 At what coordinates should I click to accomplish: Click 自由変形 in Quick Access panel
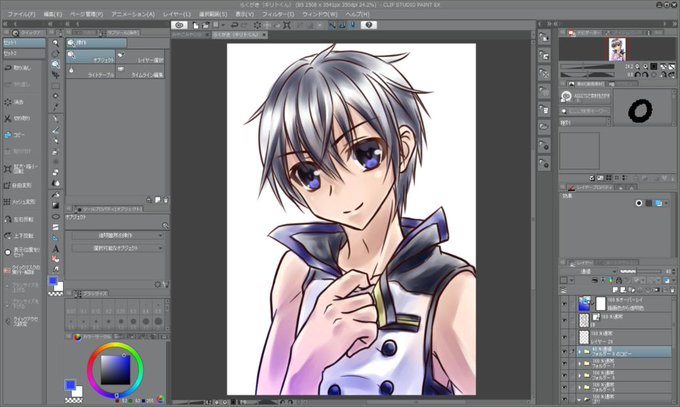18,185
